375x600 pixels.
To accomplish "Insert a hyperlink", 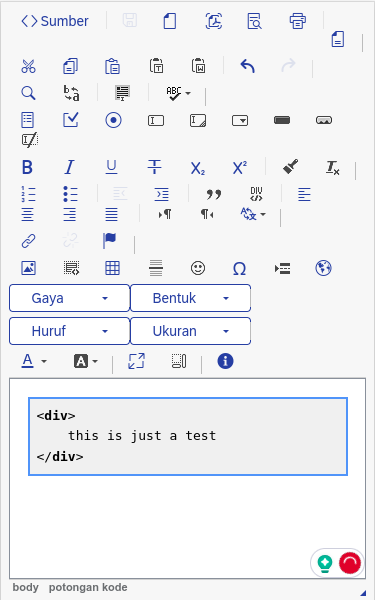I will point(28,241).
